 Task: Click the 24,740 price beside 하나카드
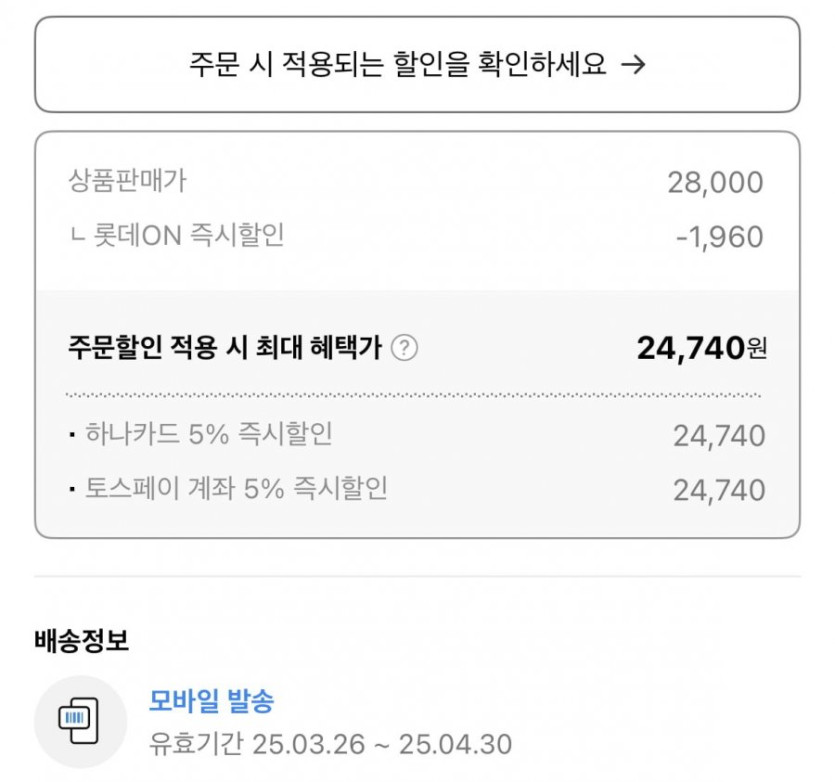click(719, 436)
